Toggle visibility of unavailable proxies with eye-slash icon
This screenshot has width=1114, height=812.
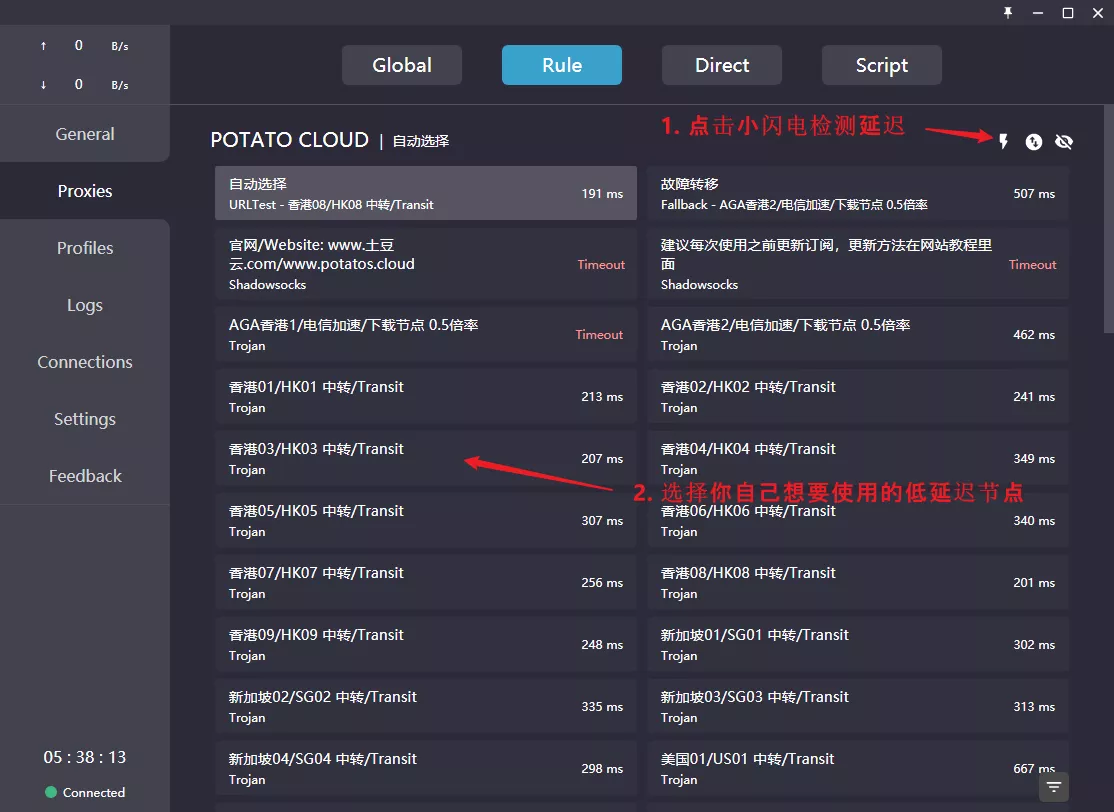1064,142
